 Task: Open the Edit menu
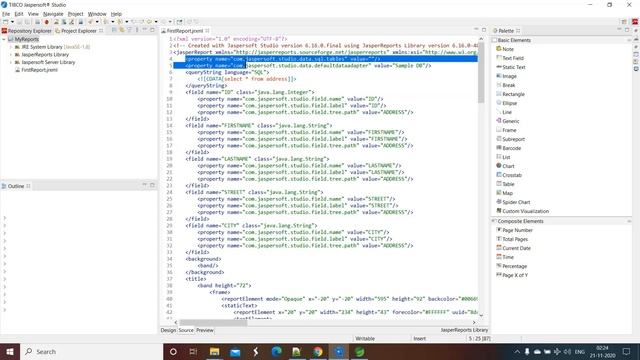click(19, 14)
